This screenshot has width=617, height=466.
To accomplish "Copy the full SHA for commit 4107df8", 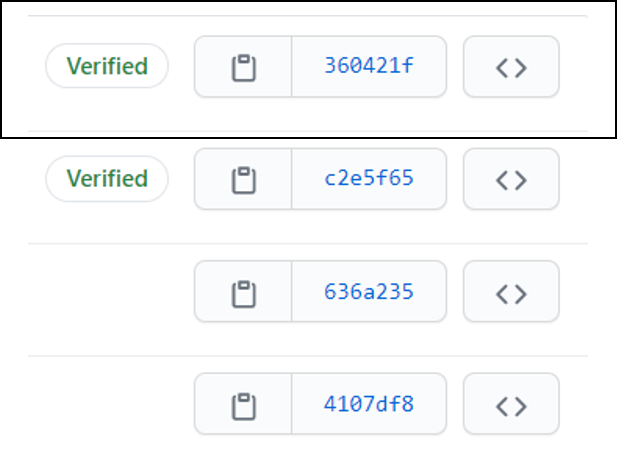I will [243, 404].
